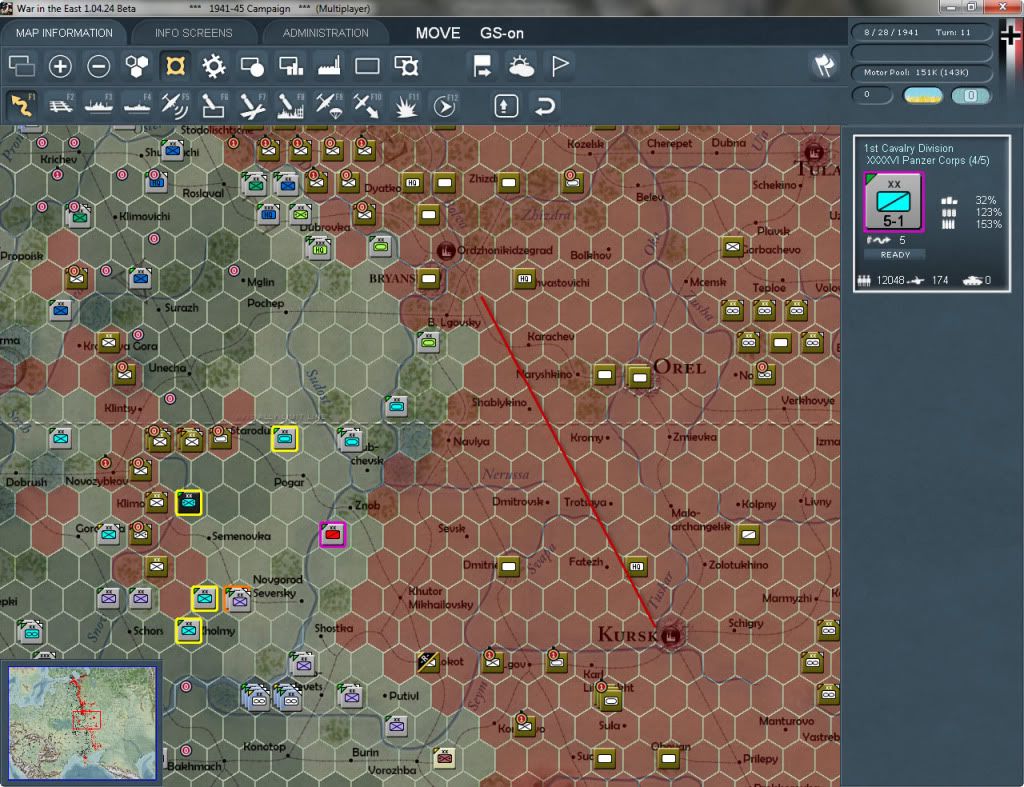1024x787 pixels.
Task: Click the XXXXVI Panzer Corps (4/5) link
Action: pyautogui.click(x=927, y=160)
